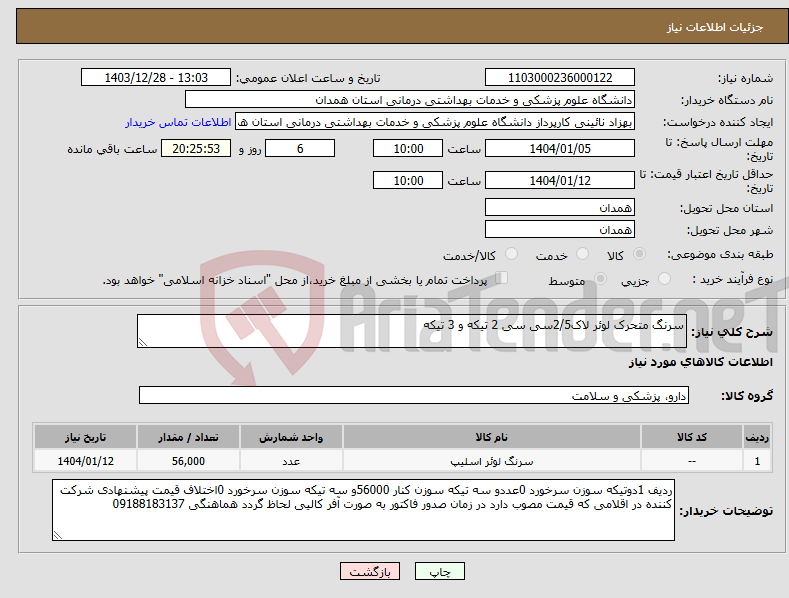Click the remaining time field 20:25:53
The width and height of the screenshot is (789, 598).
coord(196,148)
